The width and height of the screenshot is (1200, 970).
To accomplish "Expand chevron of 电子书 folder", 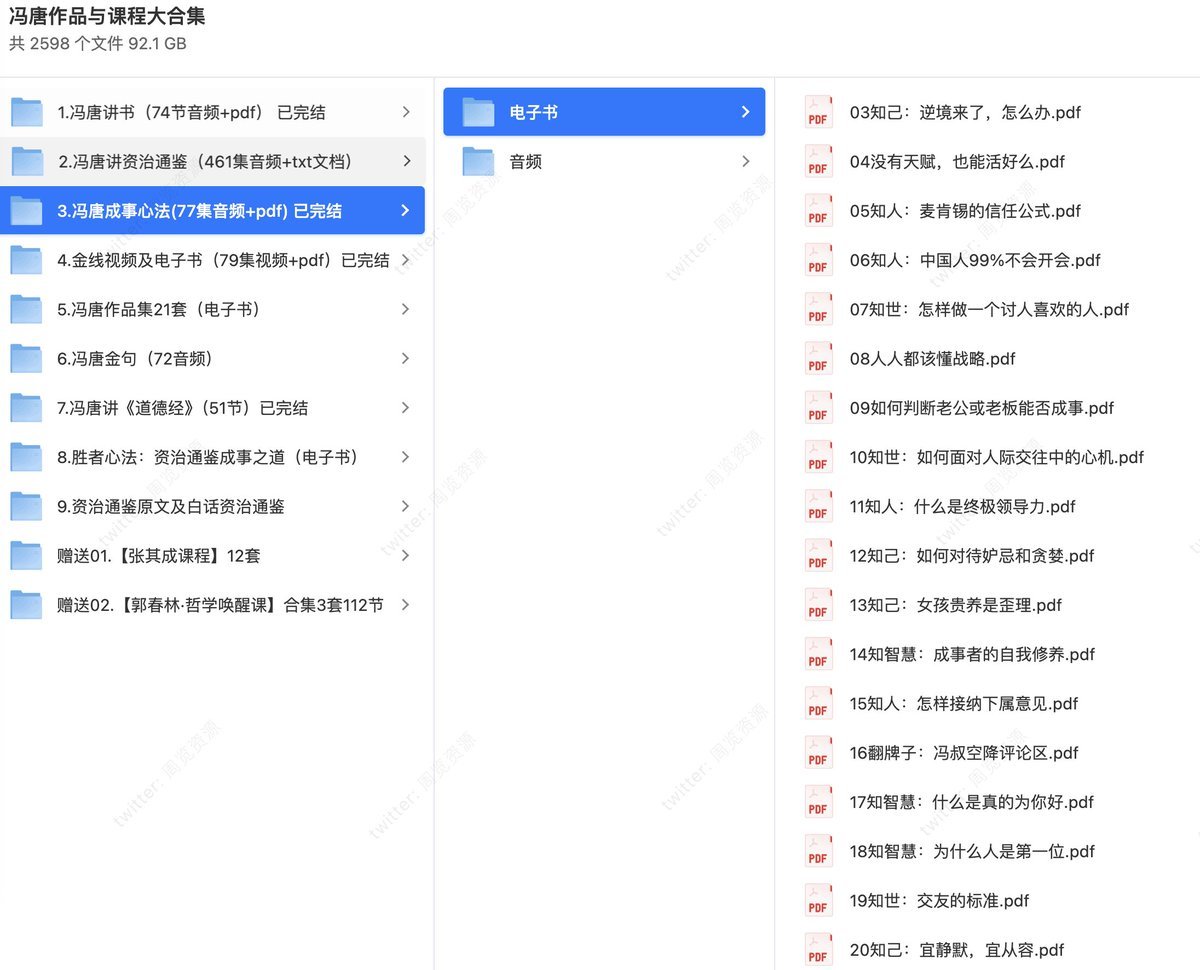I will pos(745,112).
